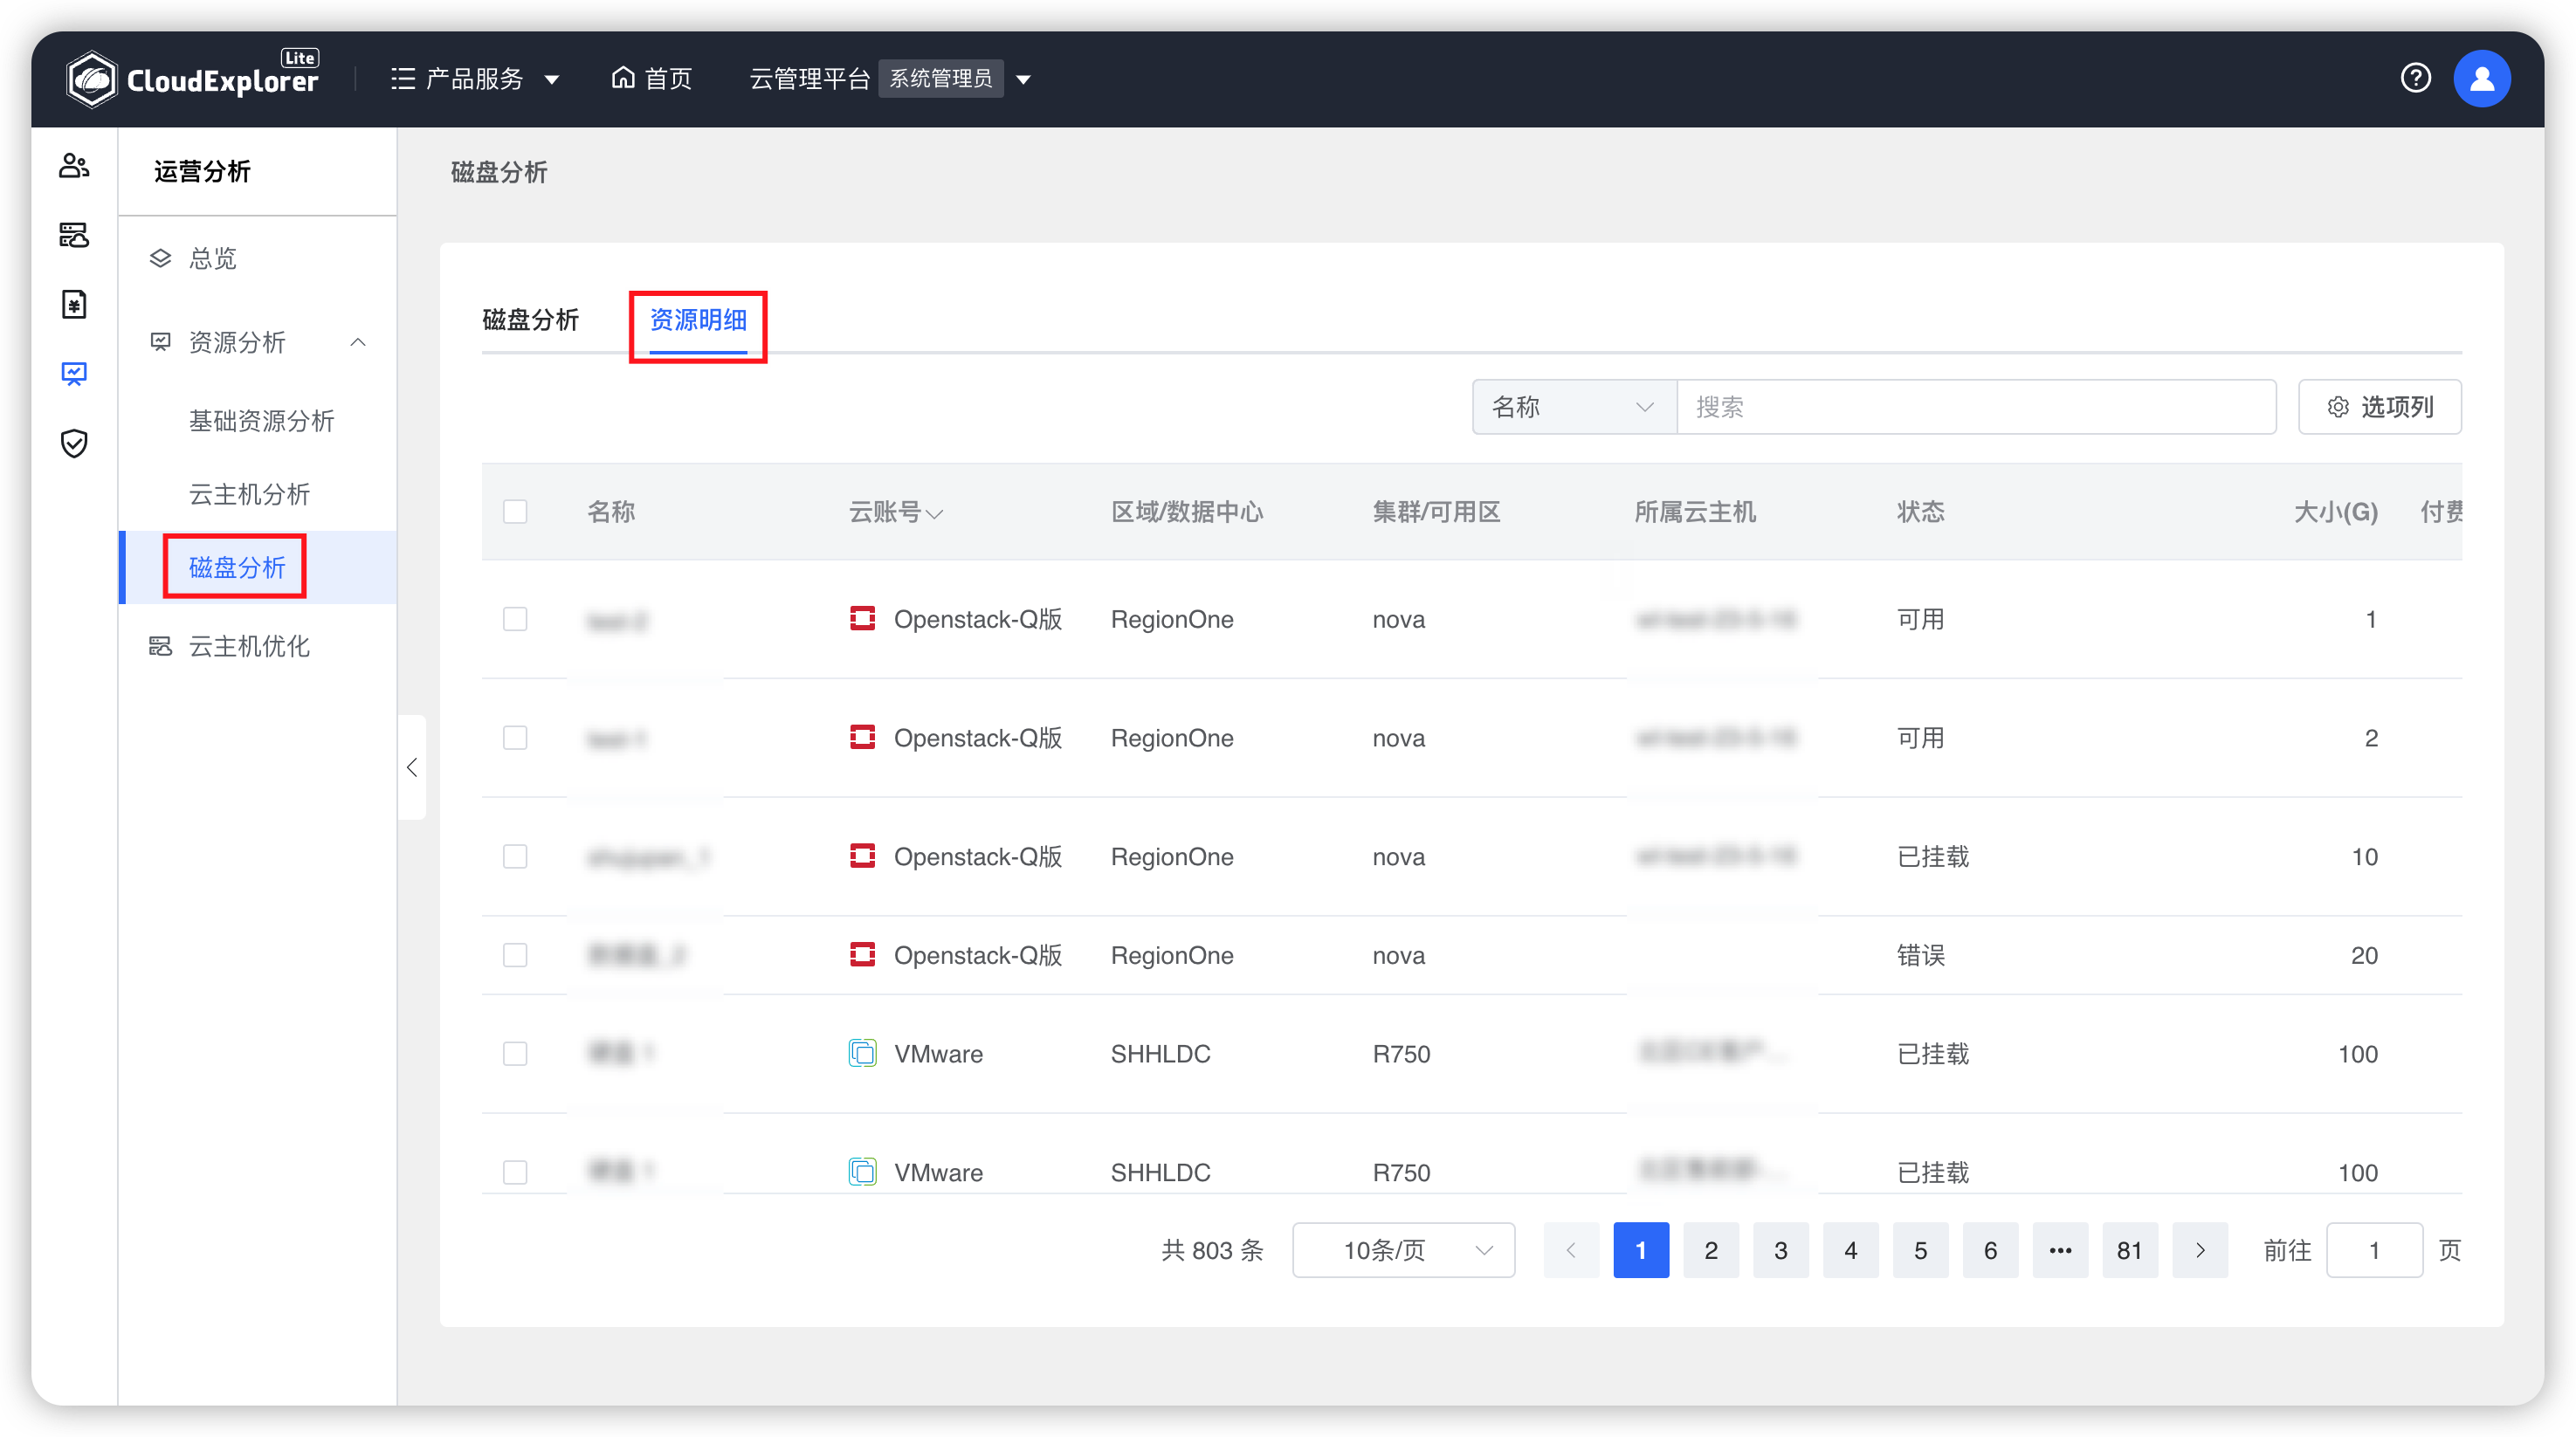
Task: Select current page 1 button
Action: tap(1641, 1250)
